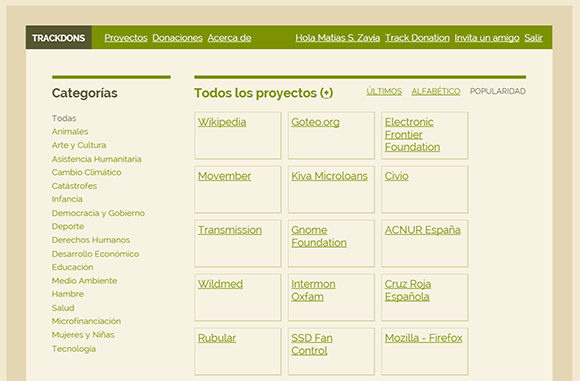Select the POPULARIDAD sort option
580x381 pixels.
(x=498, y=91)
